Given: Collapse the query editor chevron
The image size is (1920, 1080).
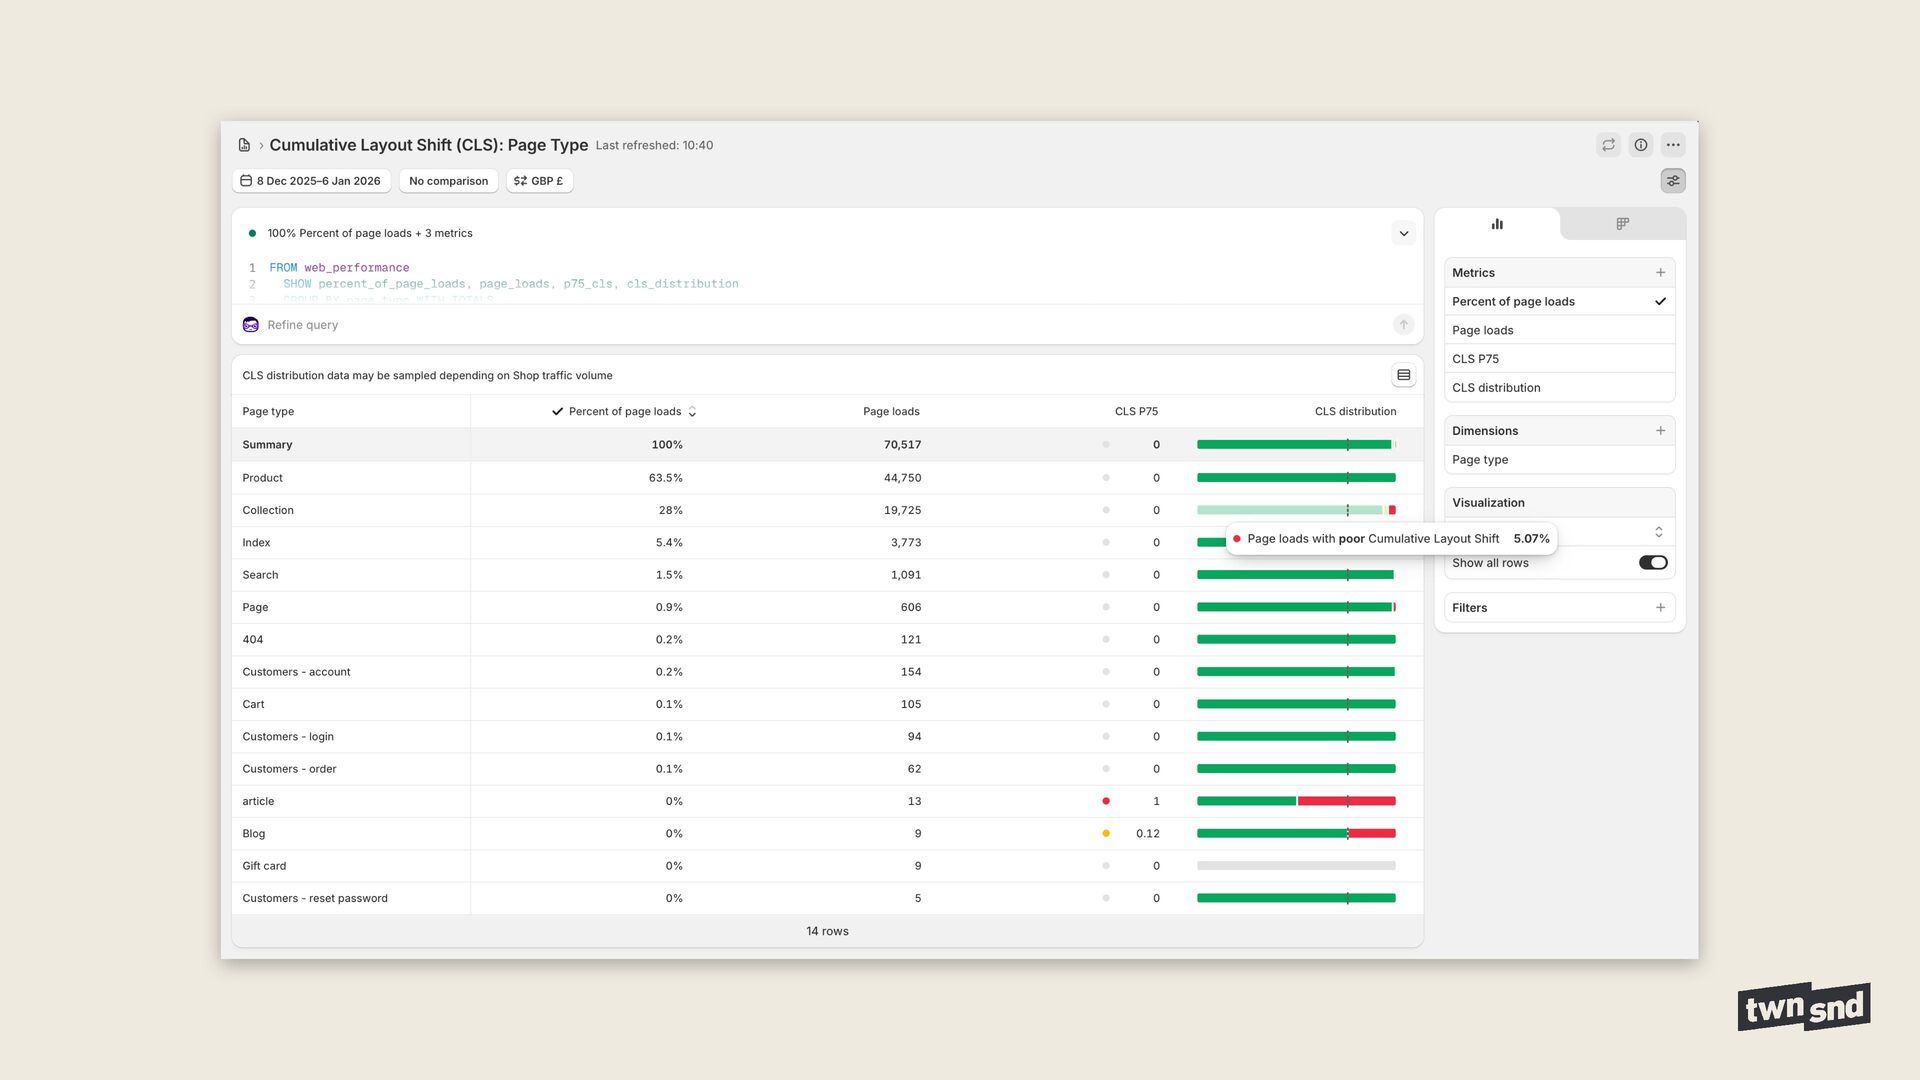Looking at the screenshot, I should point(1404,234).
